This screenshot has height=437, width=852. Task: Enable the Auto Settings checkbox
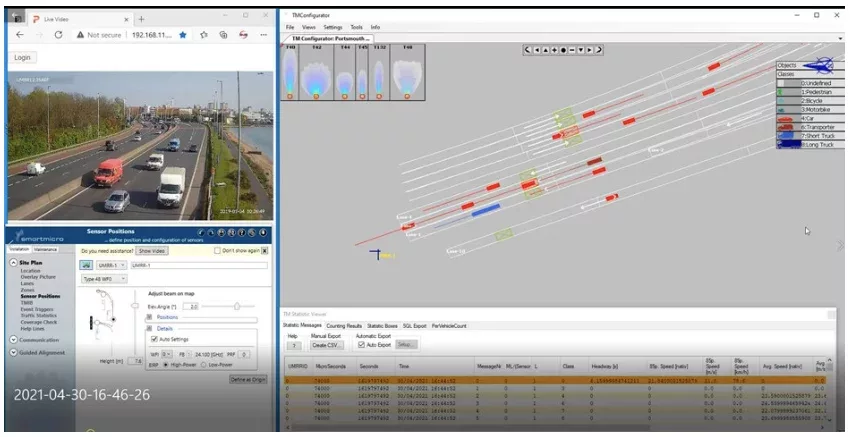click(x=153, y=339)
